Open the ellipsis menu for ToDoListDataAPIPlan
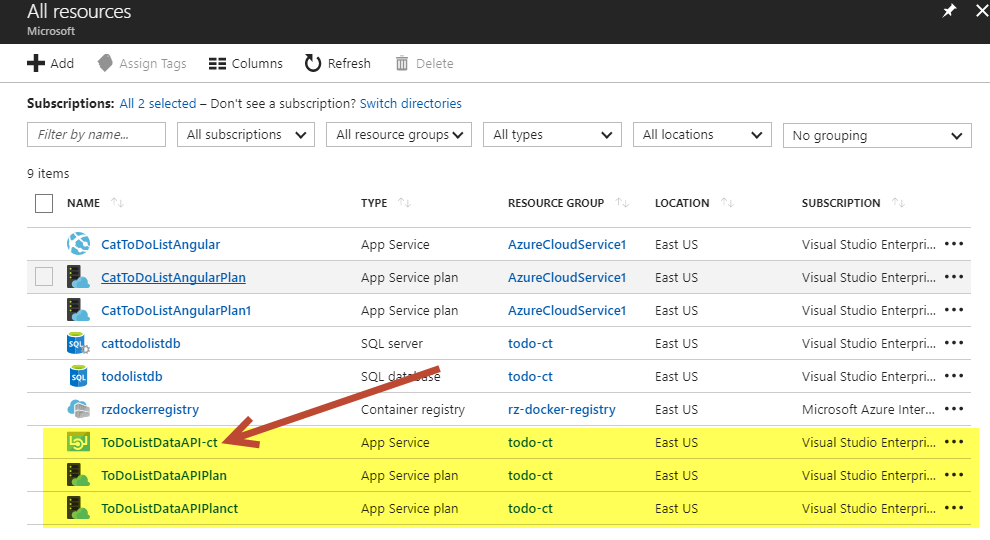Screen dimensions: 990x540 (953, 475)
